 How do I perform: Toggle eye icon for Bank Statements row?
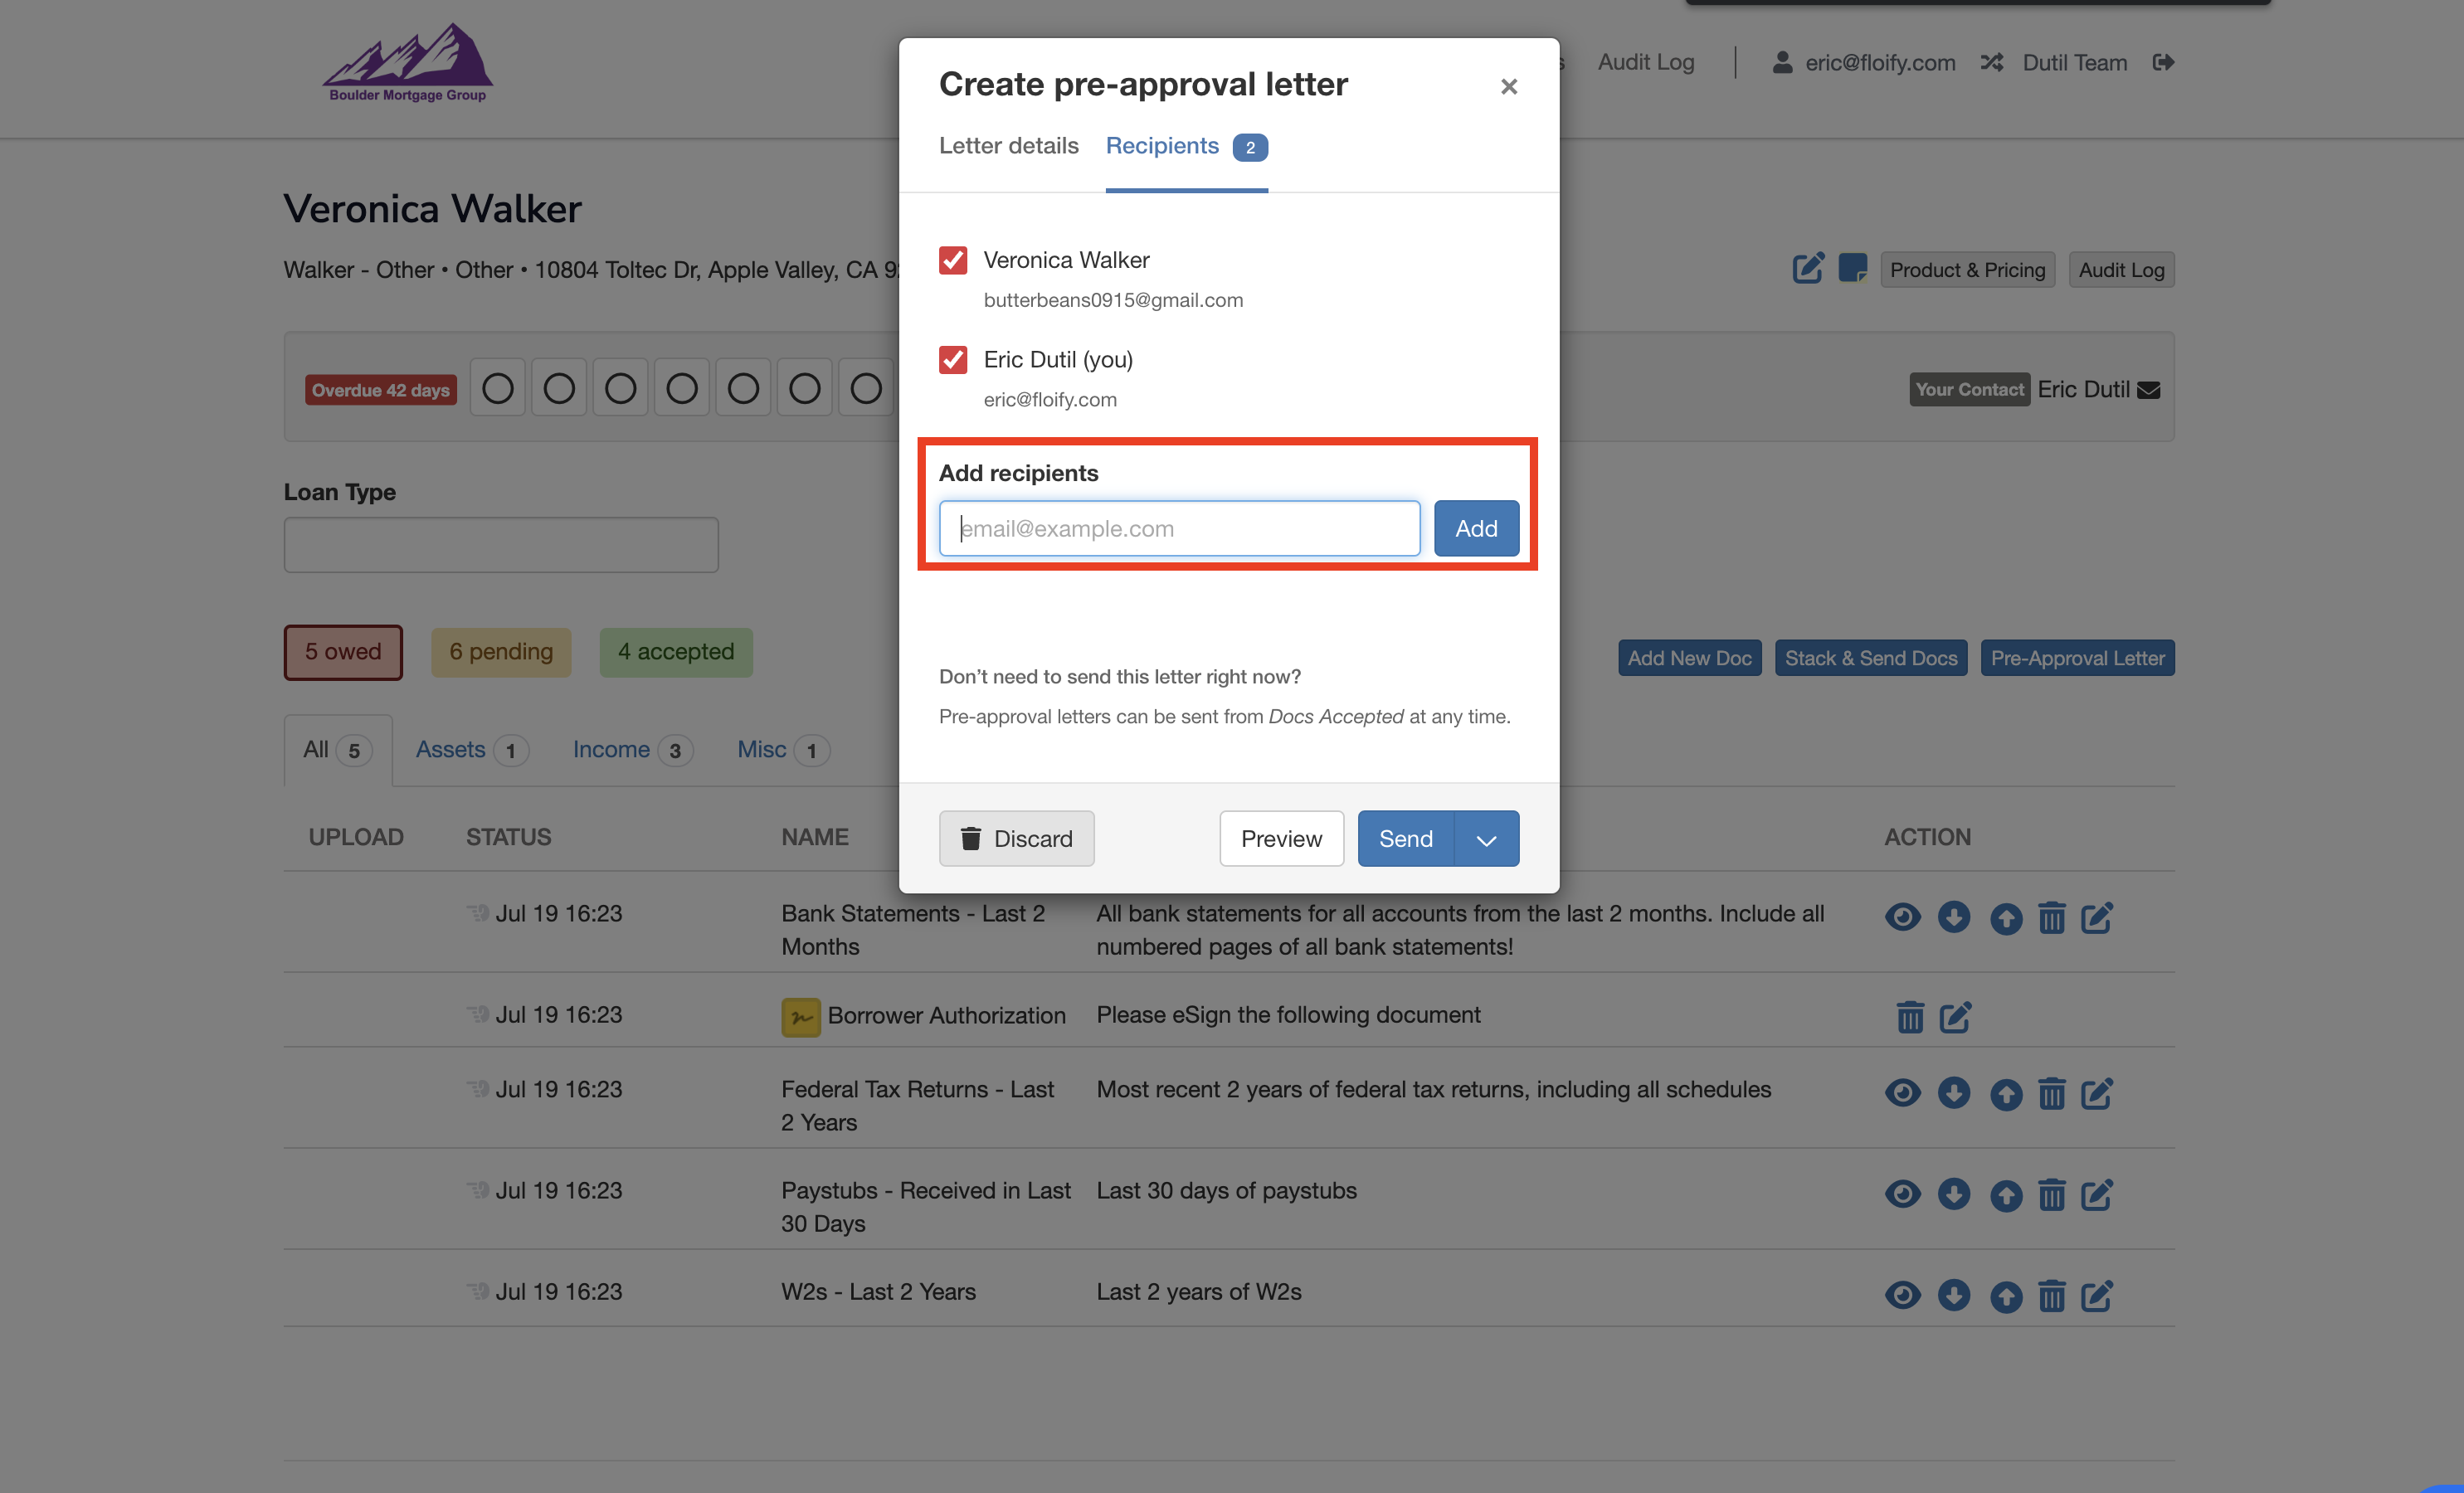click(x=1902, y=917)
